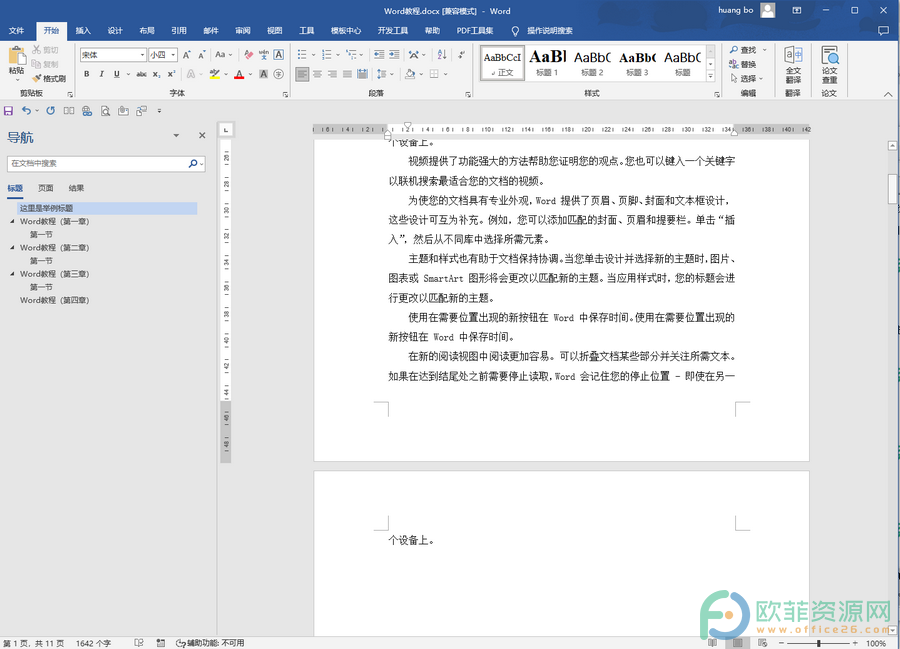
Task: Open the font size 小四 dropdown
Action: tap(173, 55)
